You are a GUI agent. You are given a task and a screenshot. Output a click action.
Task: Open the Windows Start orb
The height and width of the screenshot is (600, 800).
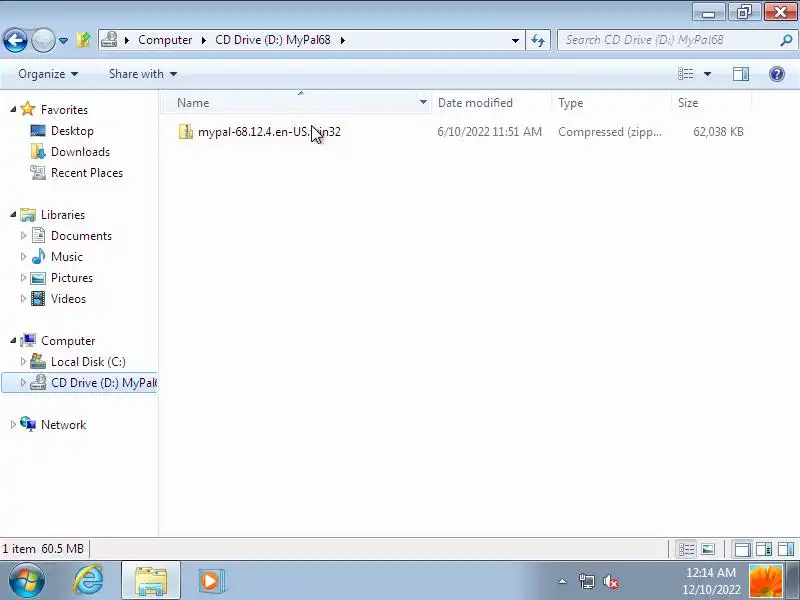(27, 581)
